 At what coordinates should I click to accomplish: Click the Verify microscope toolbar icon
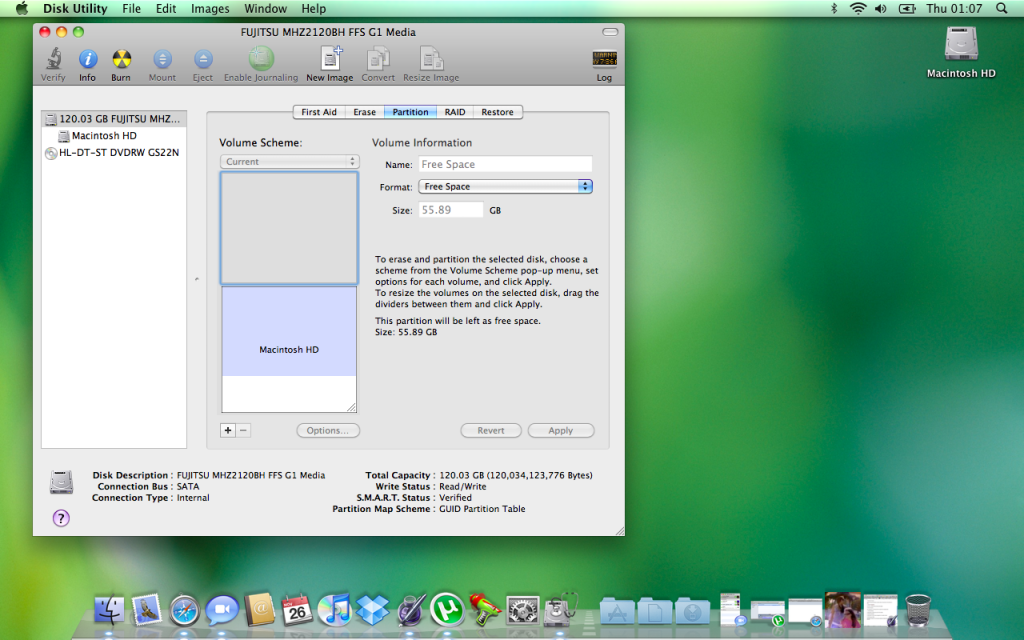click(54, 59)
